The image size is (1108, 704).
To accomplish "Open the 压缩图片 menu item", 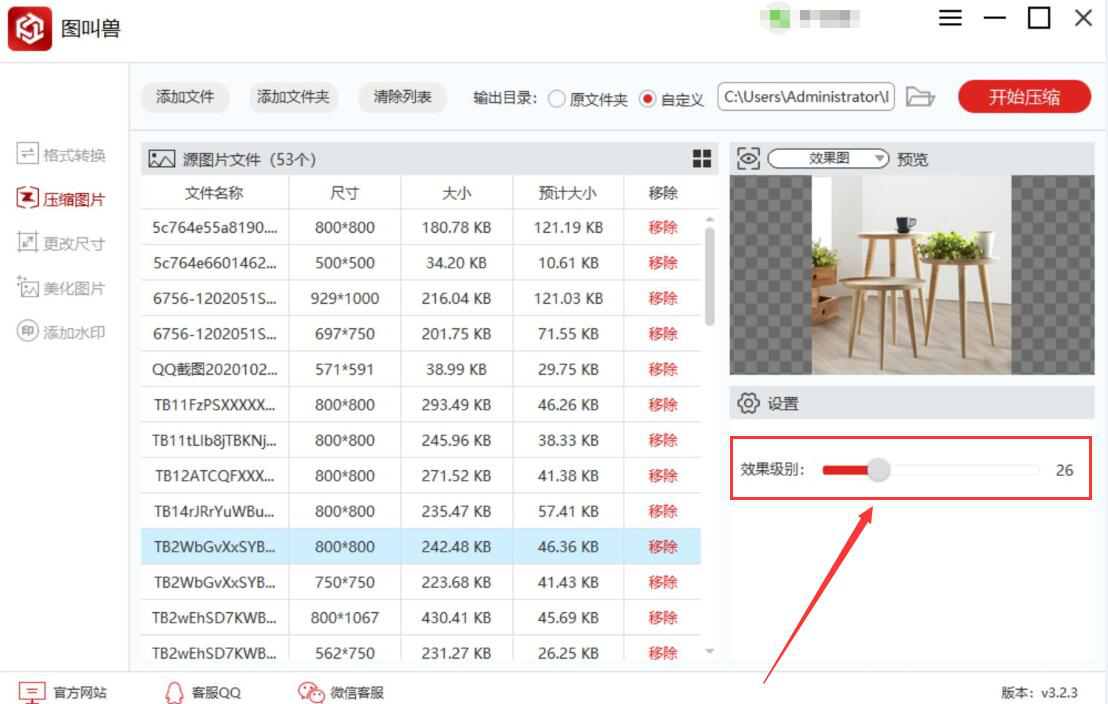I will pyautogui.click(x=61, y=199).
